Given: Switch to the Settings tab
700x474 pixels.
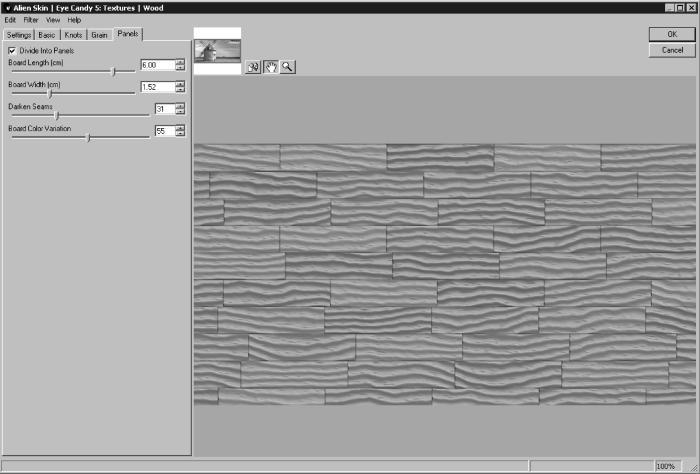Looking at the screenshot, I should tap(20, 35).
